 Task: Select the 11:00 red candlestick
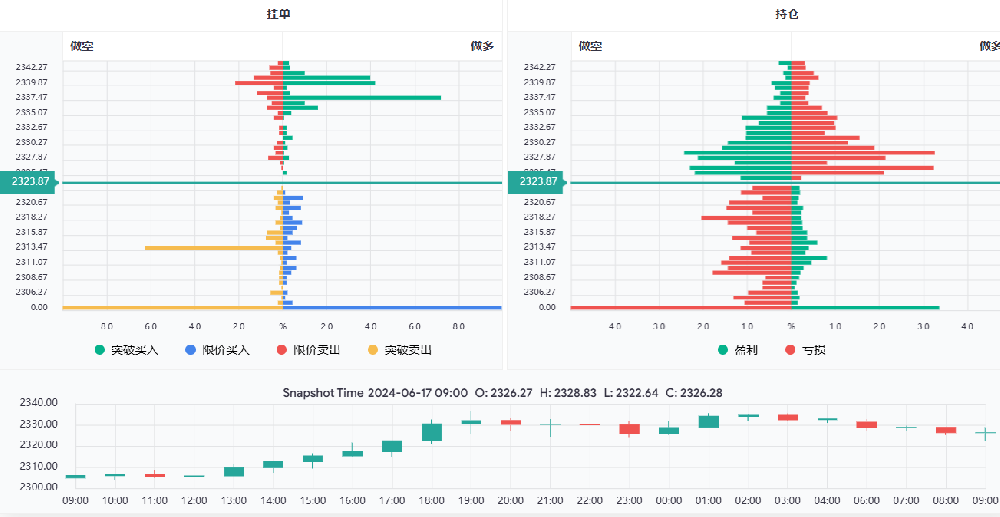click(x=154, y=475)
